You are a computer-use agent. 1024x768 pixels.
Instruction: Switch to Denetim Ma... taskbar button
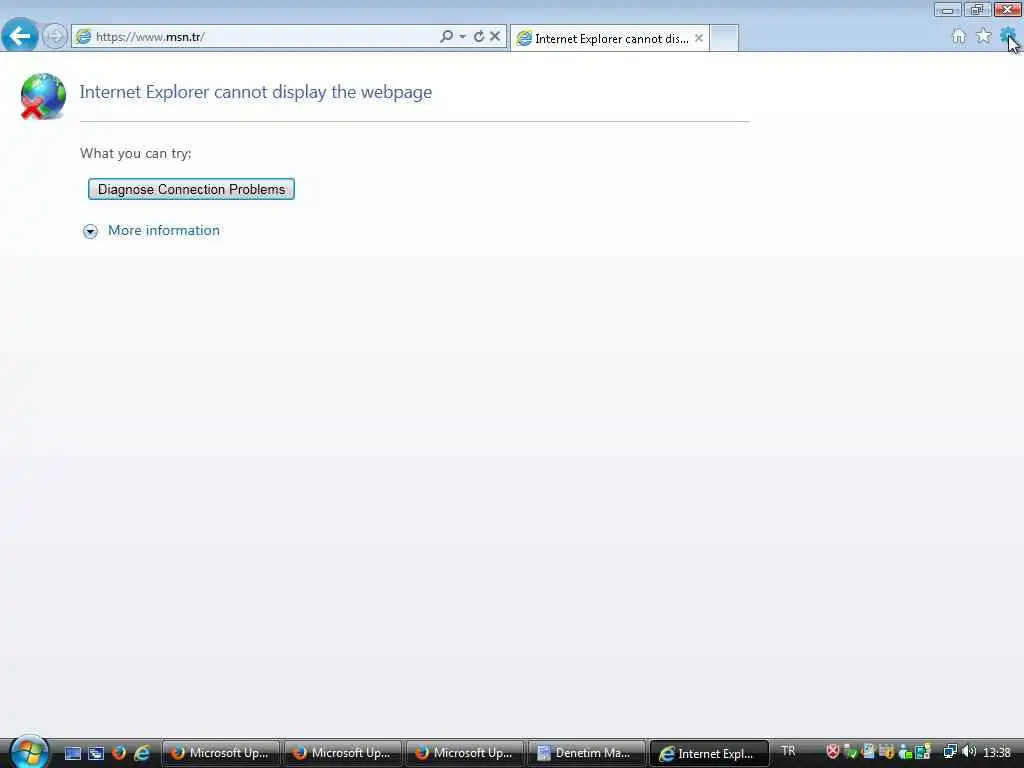(x=586, y=753)
